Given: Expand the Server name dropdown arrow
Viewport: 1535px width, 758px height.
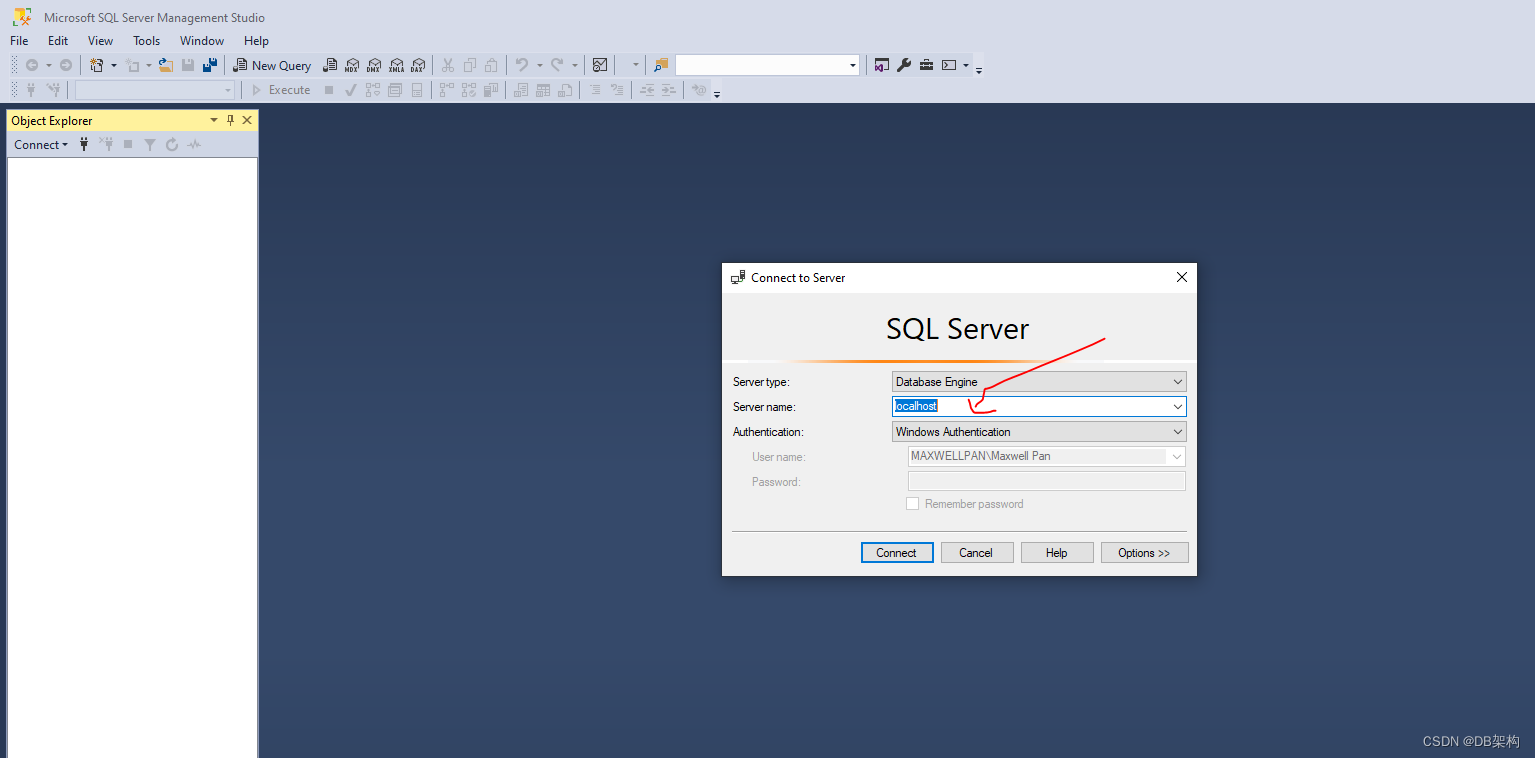Looking at the screenshot, I should (x=1177, y=407).
